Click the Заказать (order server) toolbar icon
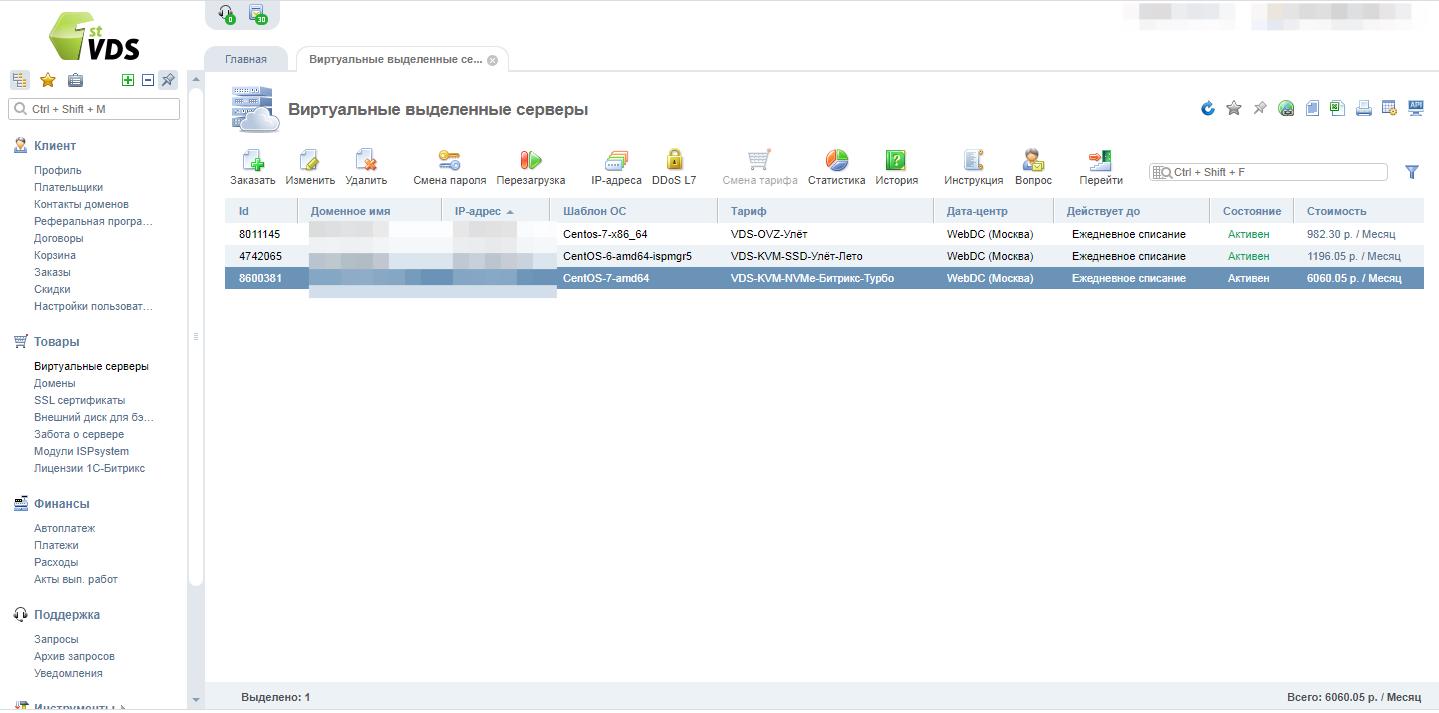 click(252, 161)
